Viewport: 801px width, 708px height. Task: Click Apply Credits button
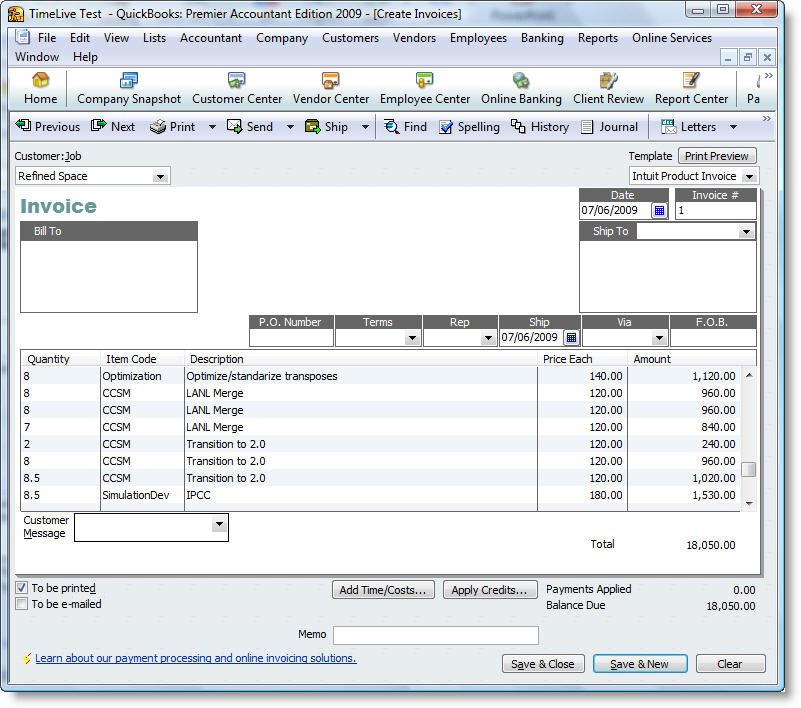point(490,590)
